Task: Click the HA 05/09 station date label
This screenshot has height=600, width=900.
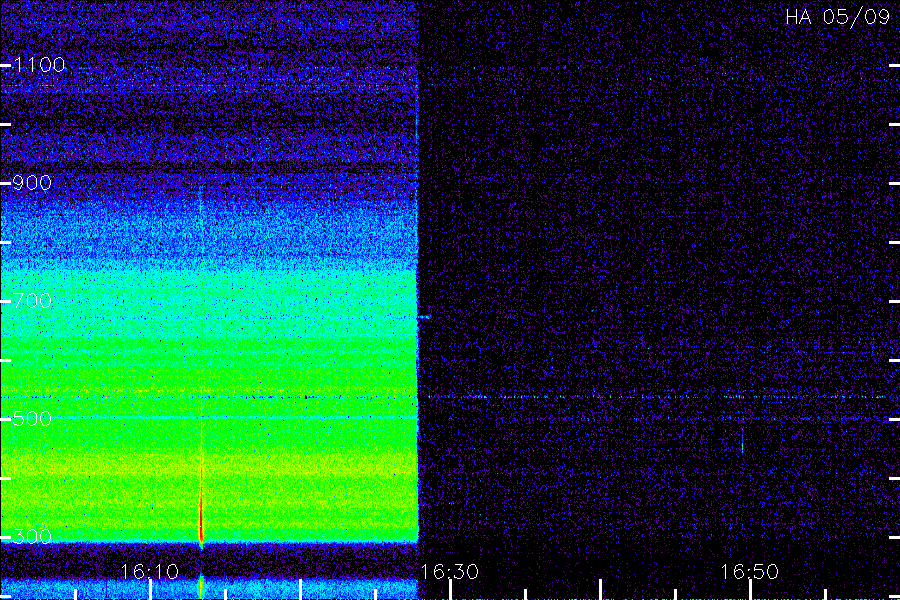Action: 837,17
